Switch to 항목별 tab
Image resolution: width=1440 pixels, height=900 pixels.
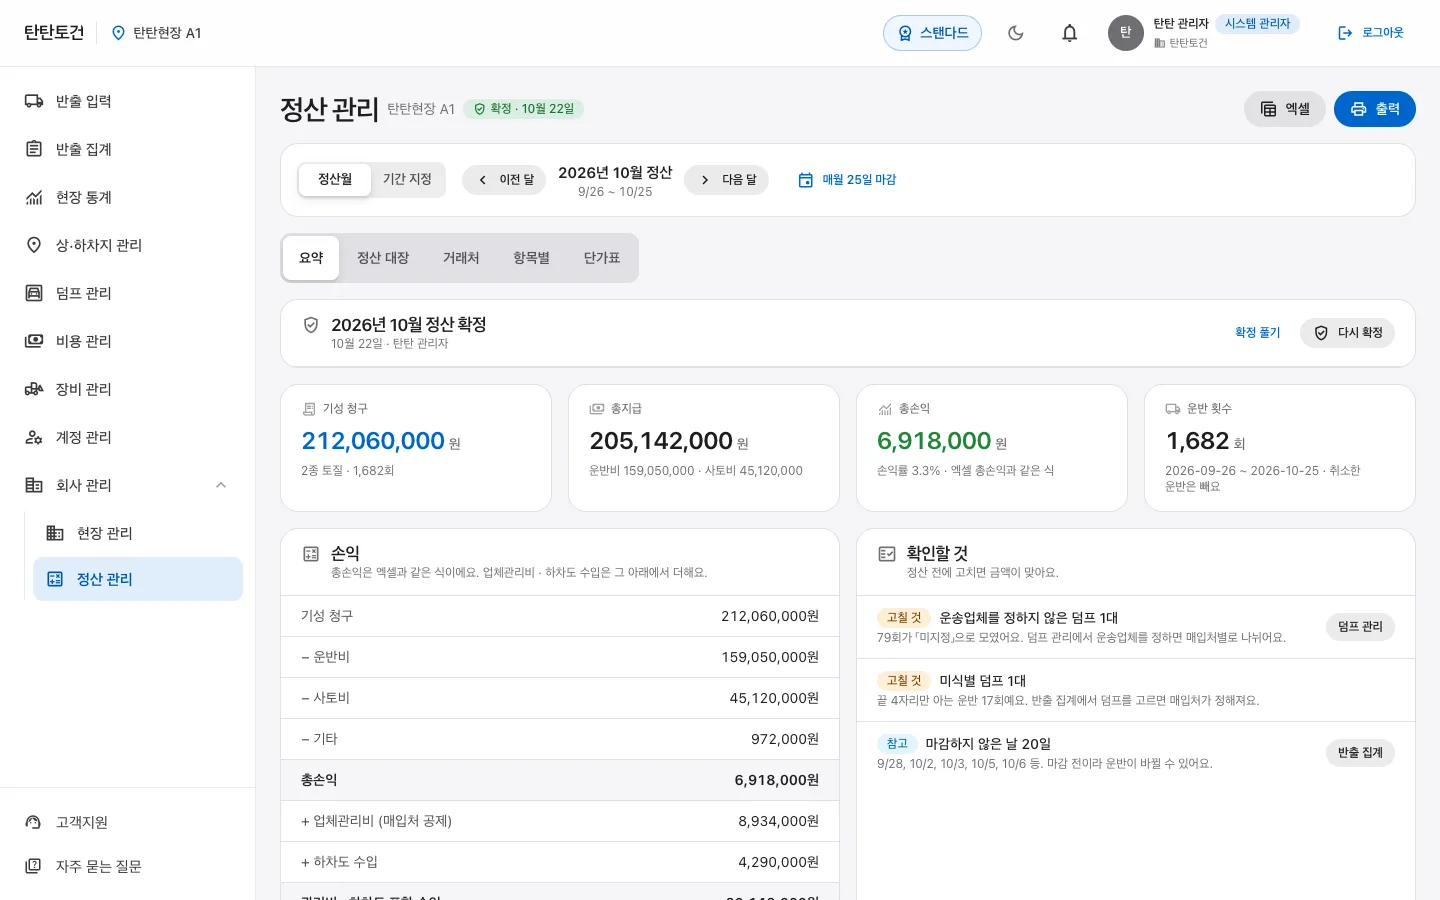click(531, 258)
